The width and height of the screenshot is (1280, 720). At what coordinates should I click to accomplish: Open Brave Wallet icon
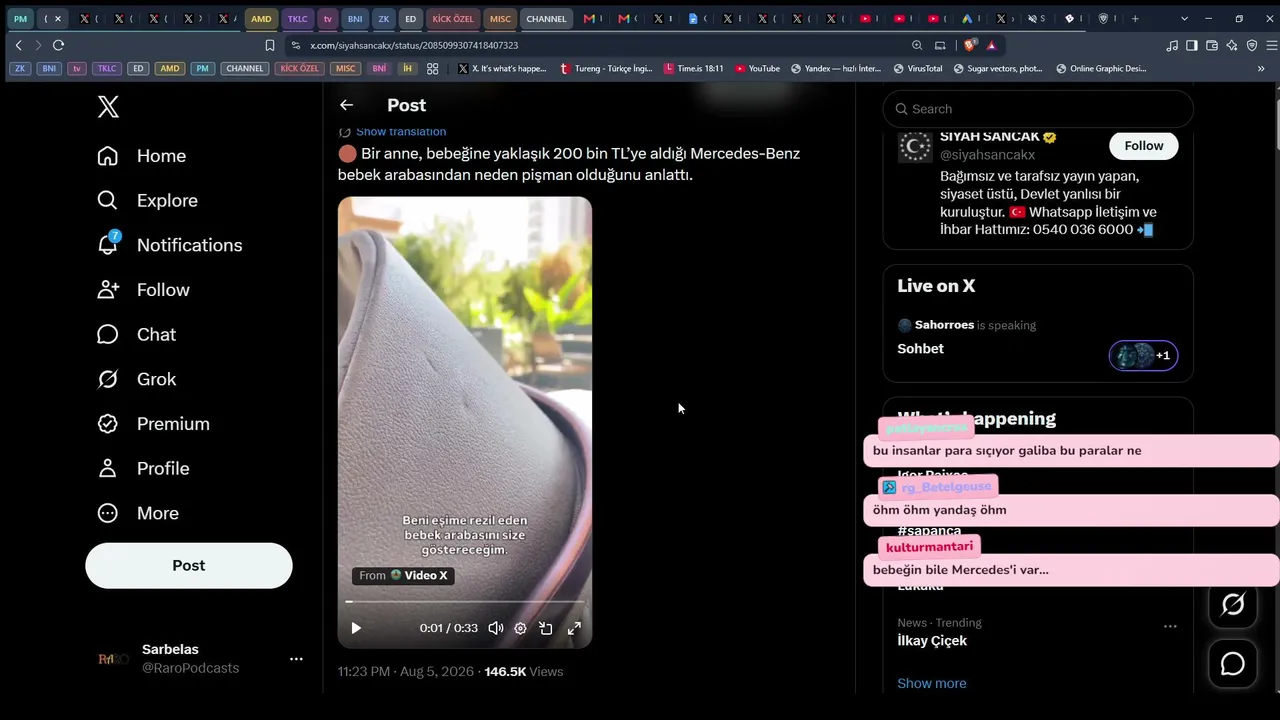click(x=1212, y=45)
